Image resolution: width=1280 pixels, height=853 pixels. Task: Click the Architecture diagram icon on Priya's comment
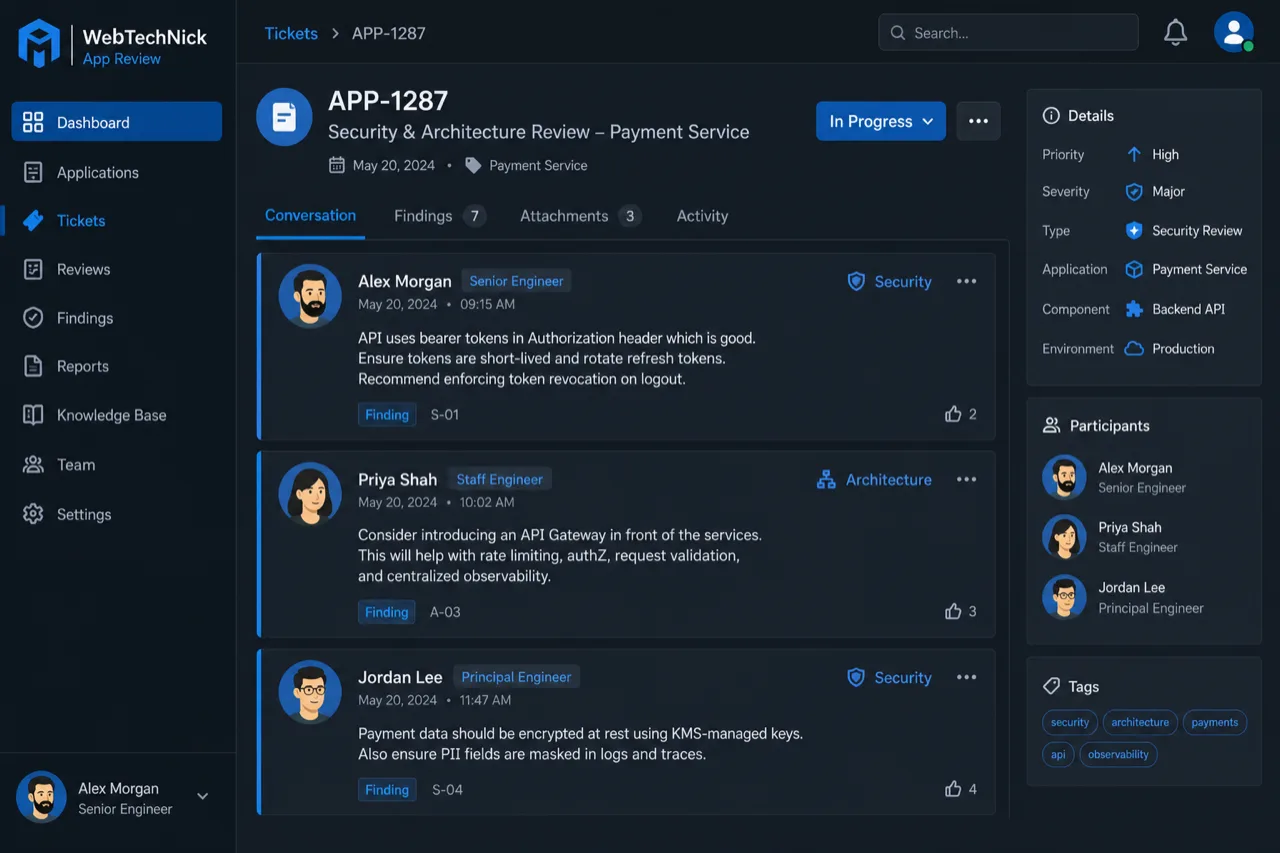(826, 480)
